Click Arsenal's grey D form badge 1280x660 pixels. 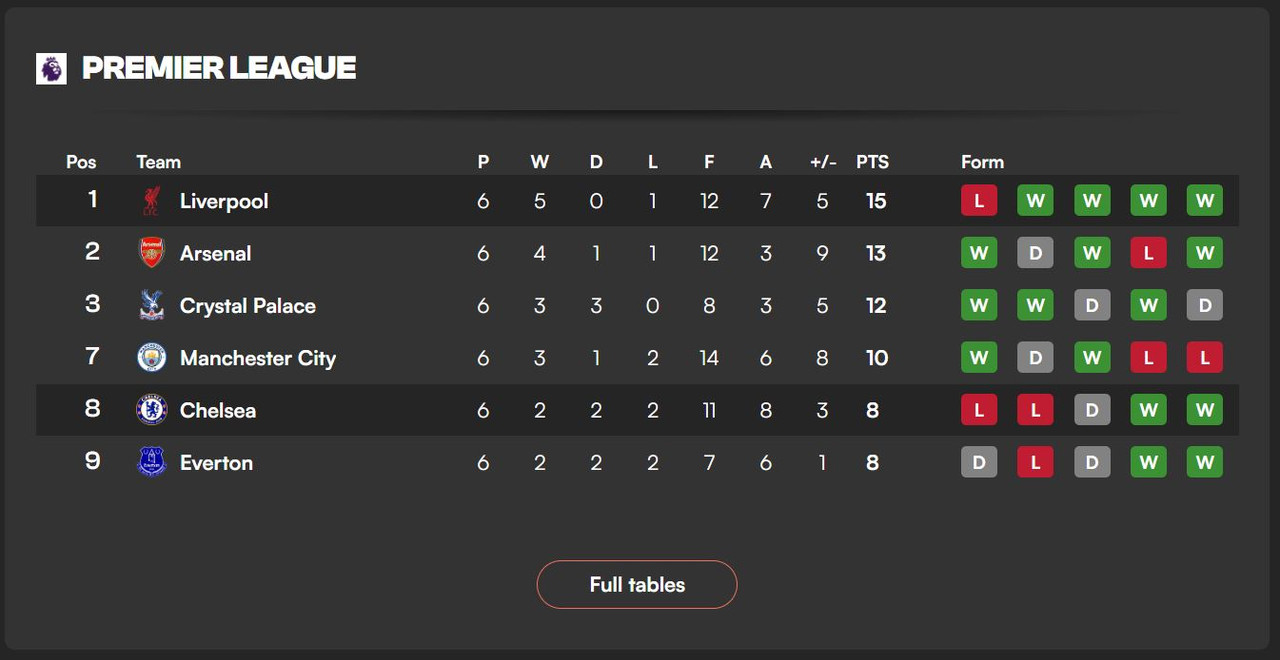pos(1035,253)
